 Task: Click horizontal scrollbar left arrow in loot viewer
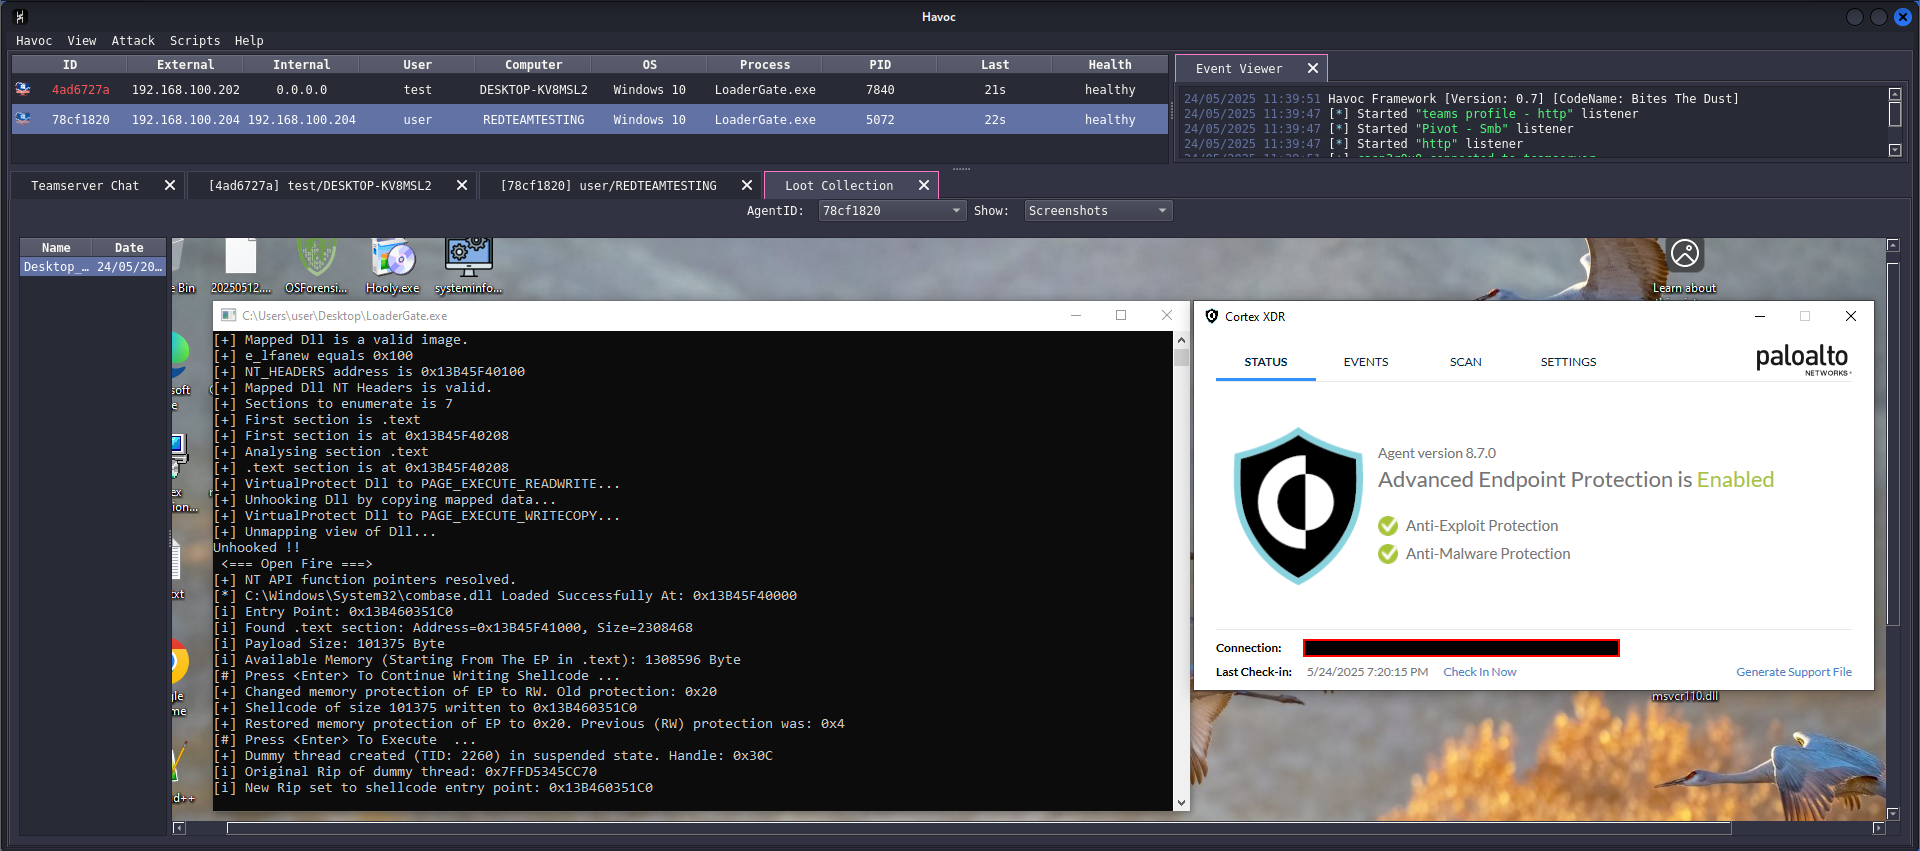pos(179,828)
